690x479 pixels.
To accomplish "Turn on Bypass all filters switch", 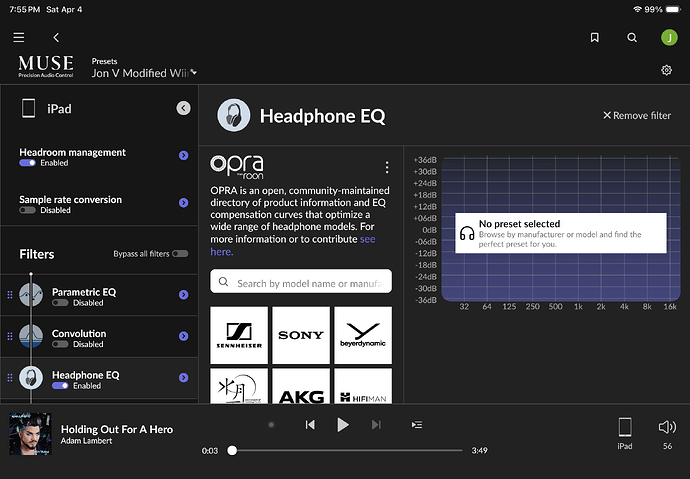I will (x=180, y=253).
